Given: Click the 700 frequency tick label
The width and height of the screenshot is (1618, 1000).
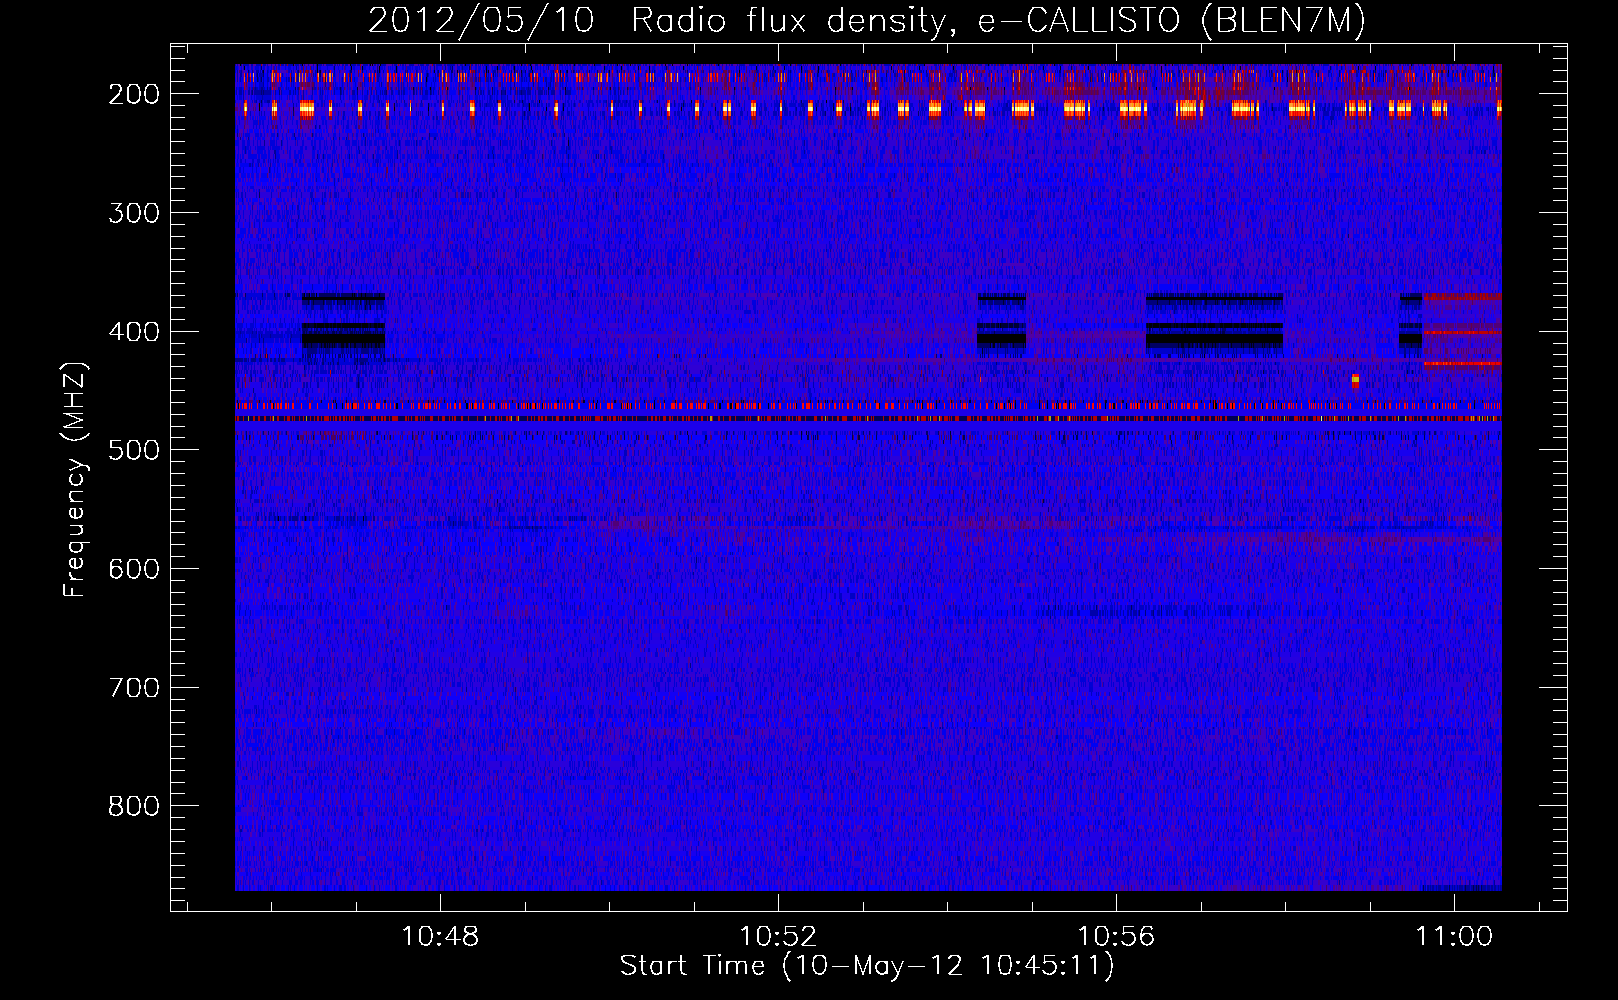Looking at the screenshot, I should tap(134, 688).
